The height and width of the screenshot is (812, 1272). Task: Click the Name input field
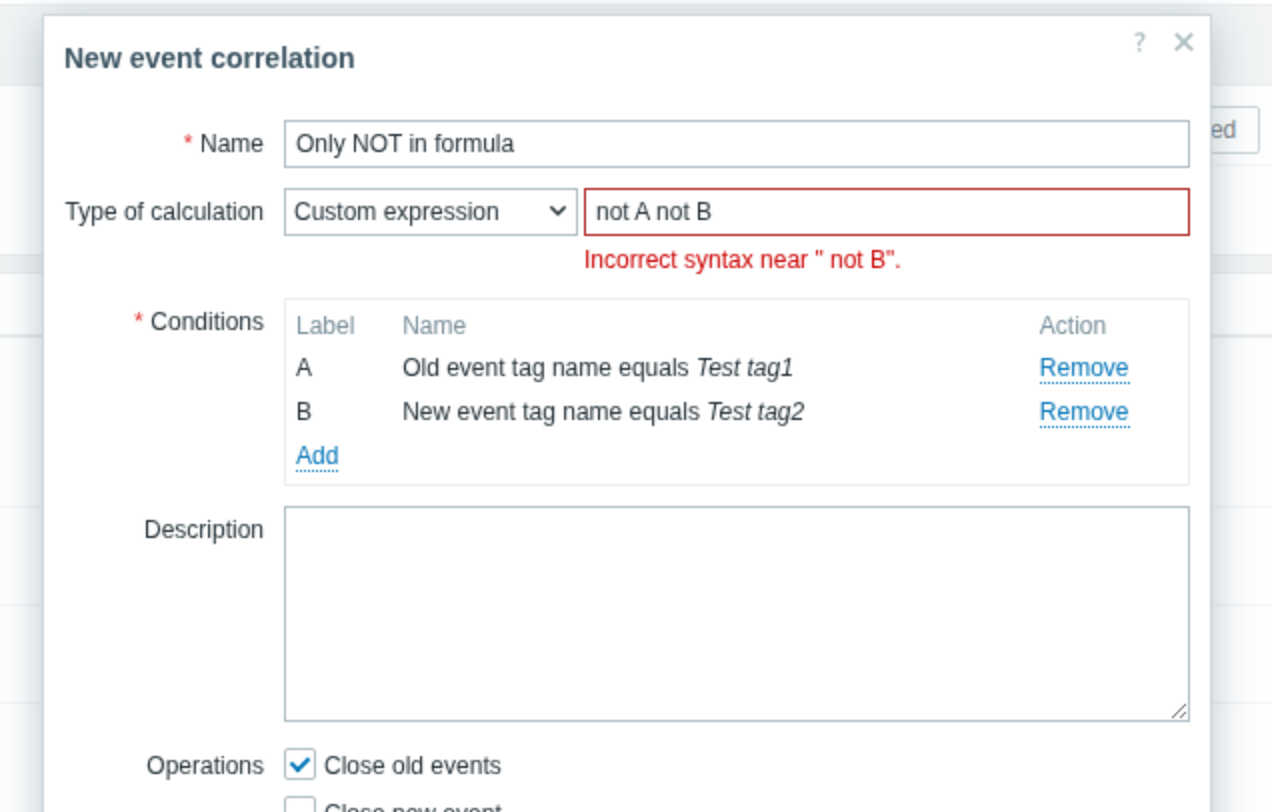coord(736,144)
